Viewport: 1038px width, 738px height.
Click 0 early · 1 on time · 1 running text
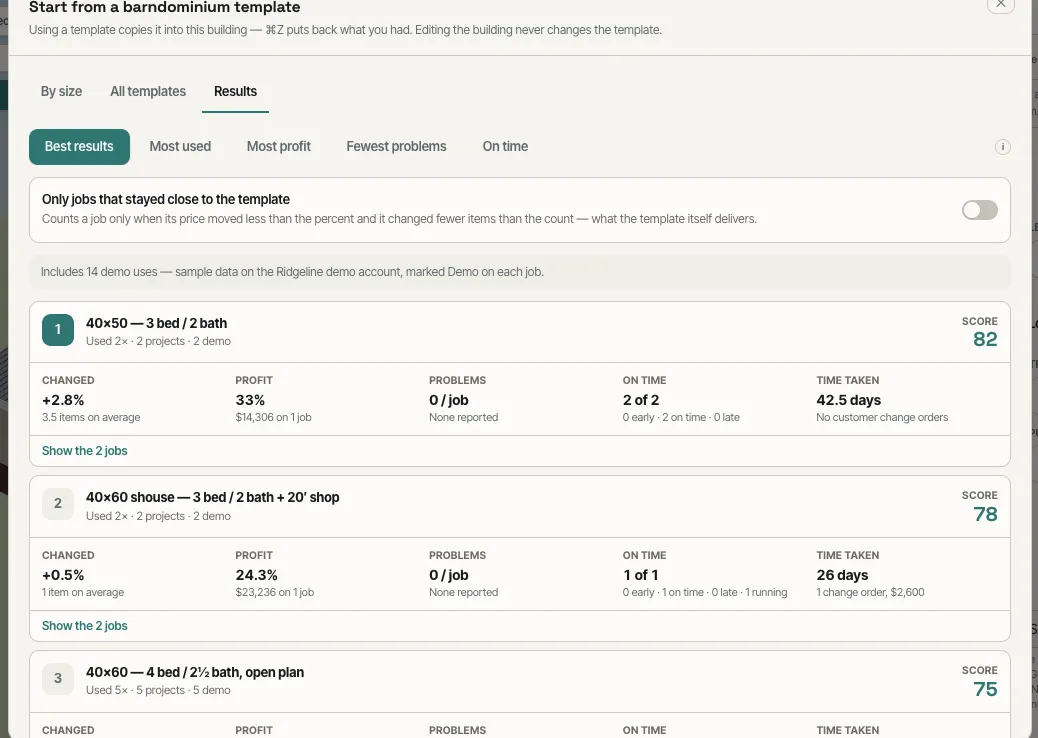tap(705, 592)
